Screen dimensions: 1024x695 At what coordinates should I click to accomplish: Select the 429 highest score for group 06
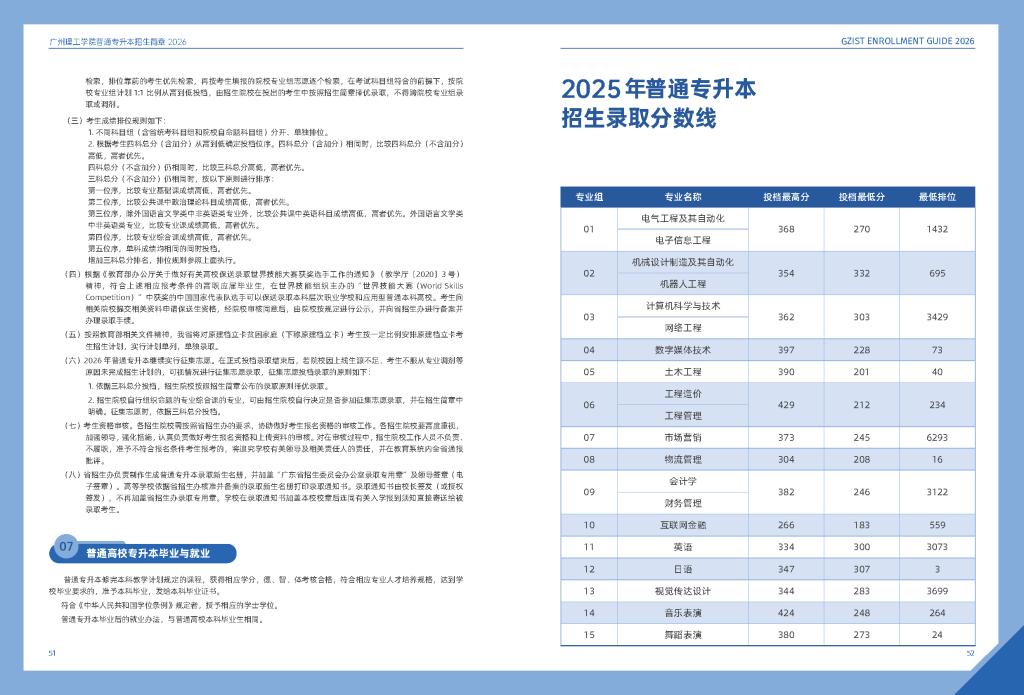click(x=786, y=404)
